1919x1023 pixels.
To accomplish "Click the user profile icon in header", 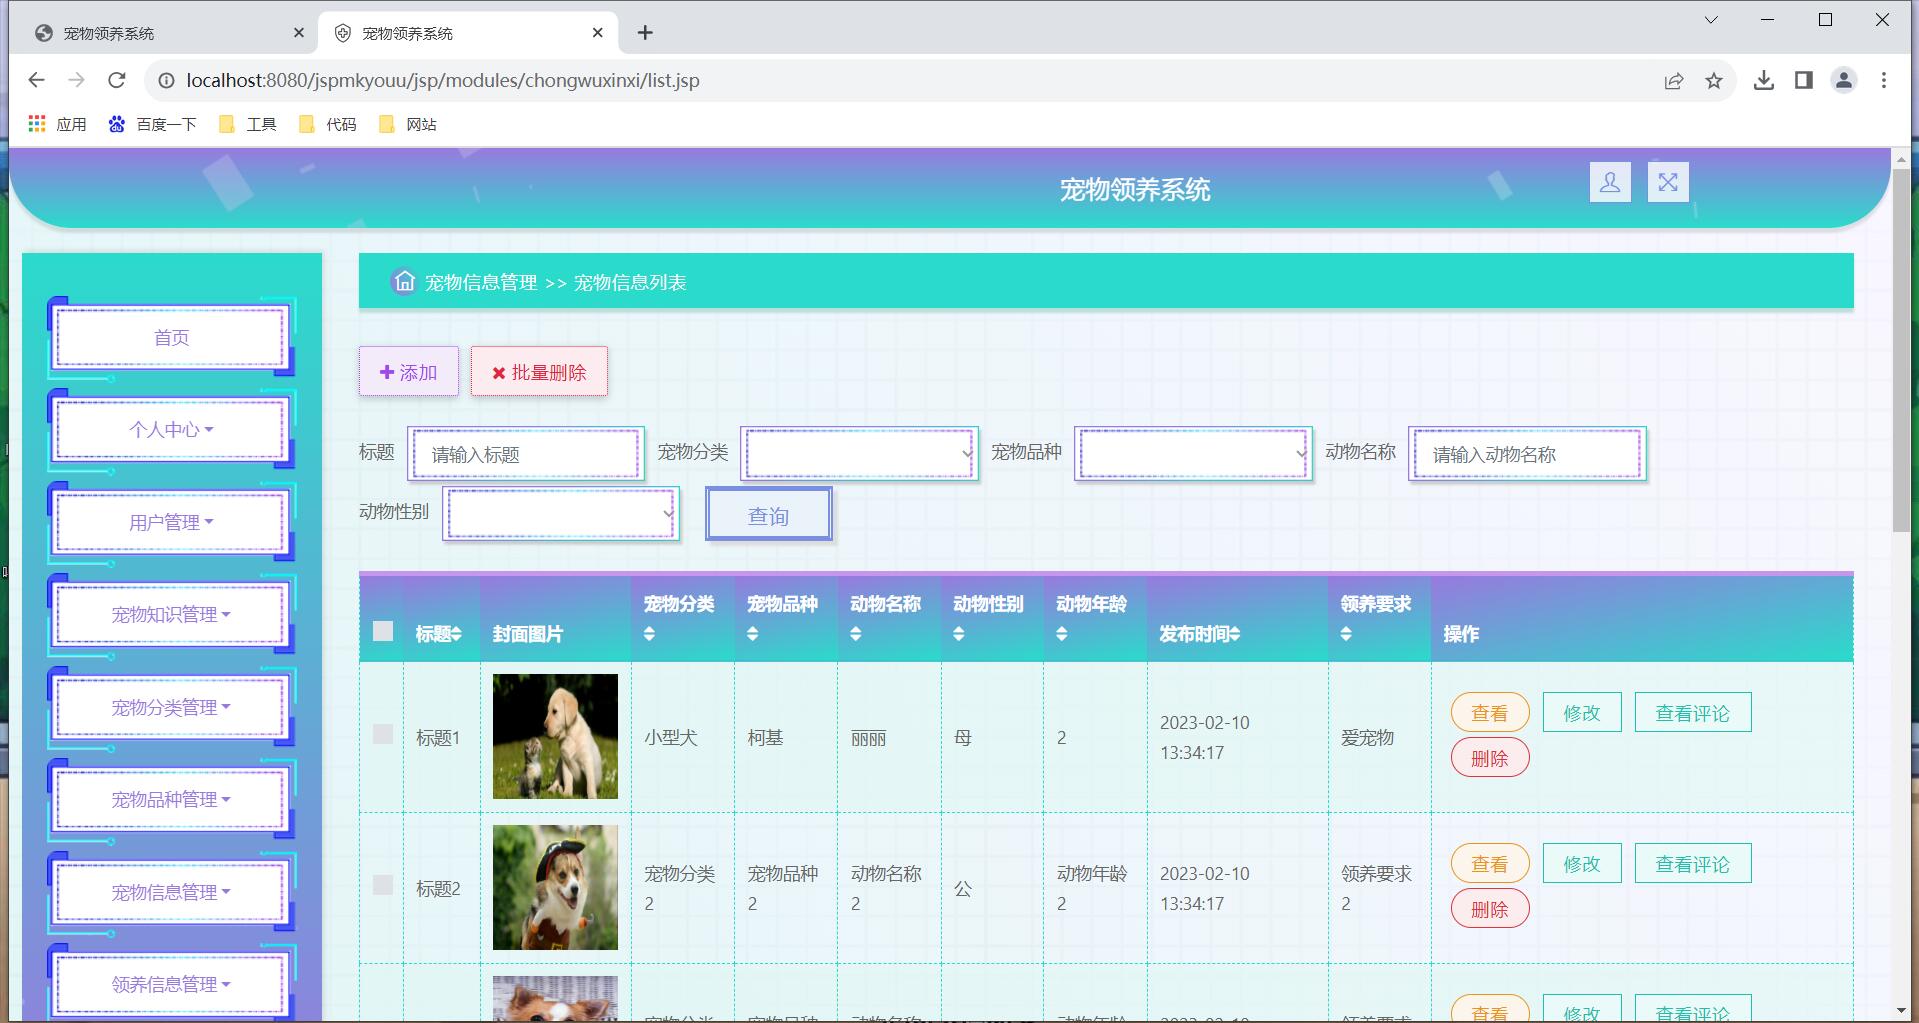I will click(x=1610, y=182).
